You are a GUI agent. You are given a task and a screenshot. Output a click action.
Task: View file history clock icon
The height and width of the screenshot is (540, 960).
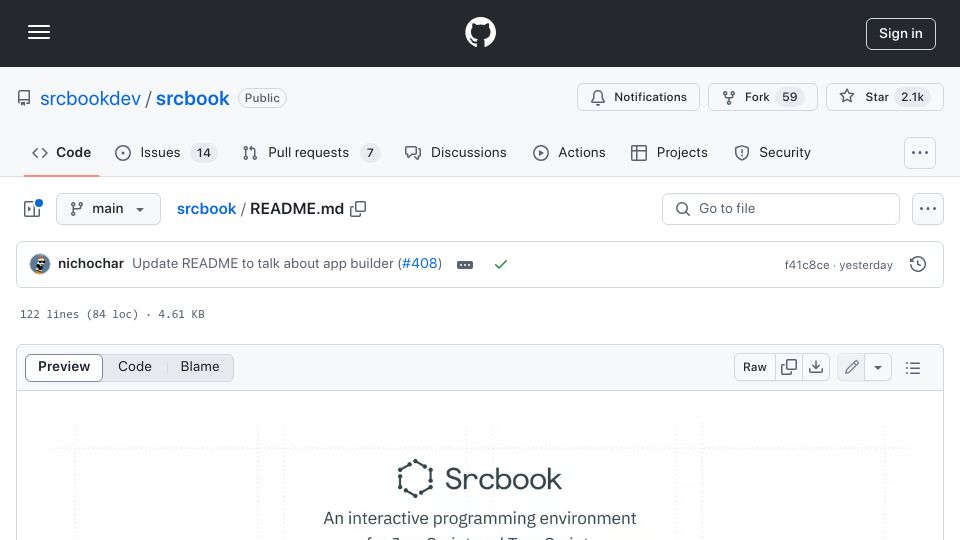click(x=918, y=264)
